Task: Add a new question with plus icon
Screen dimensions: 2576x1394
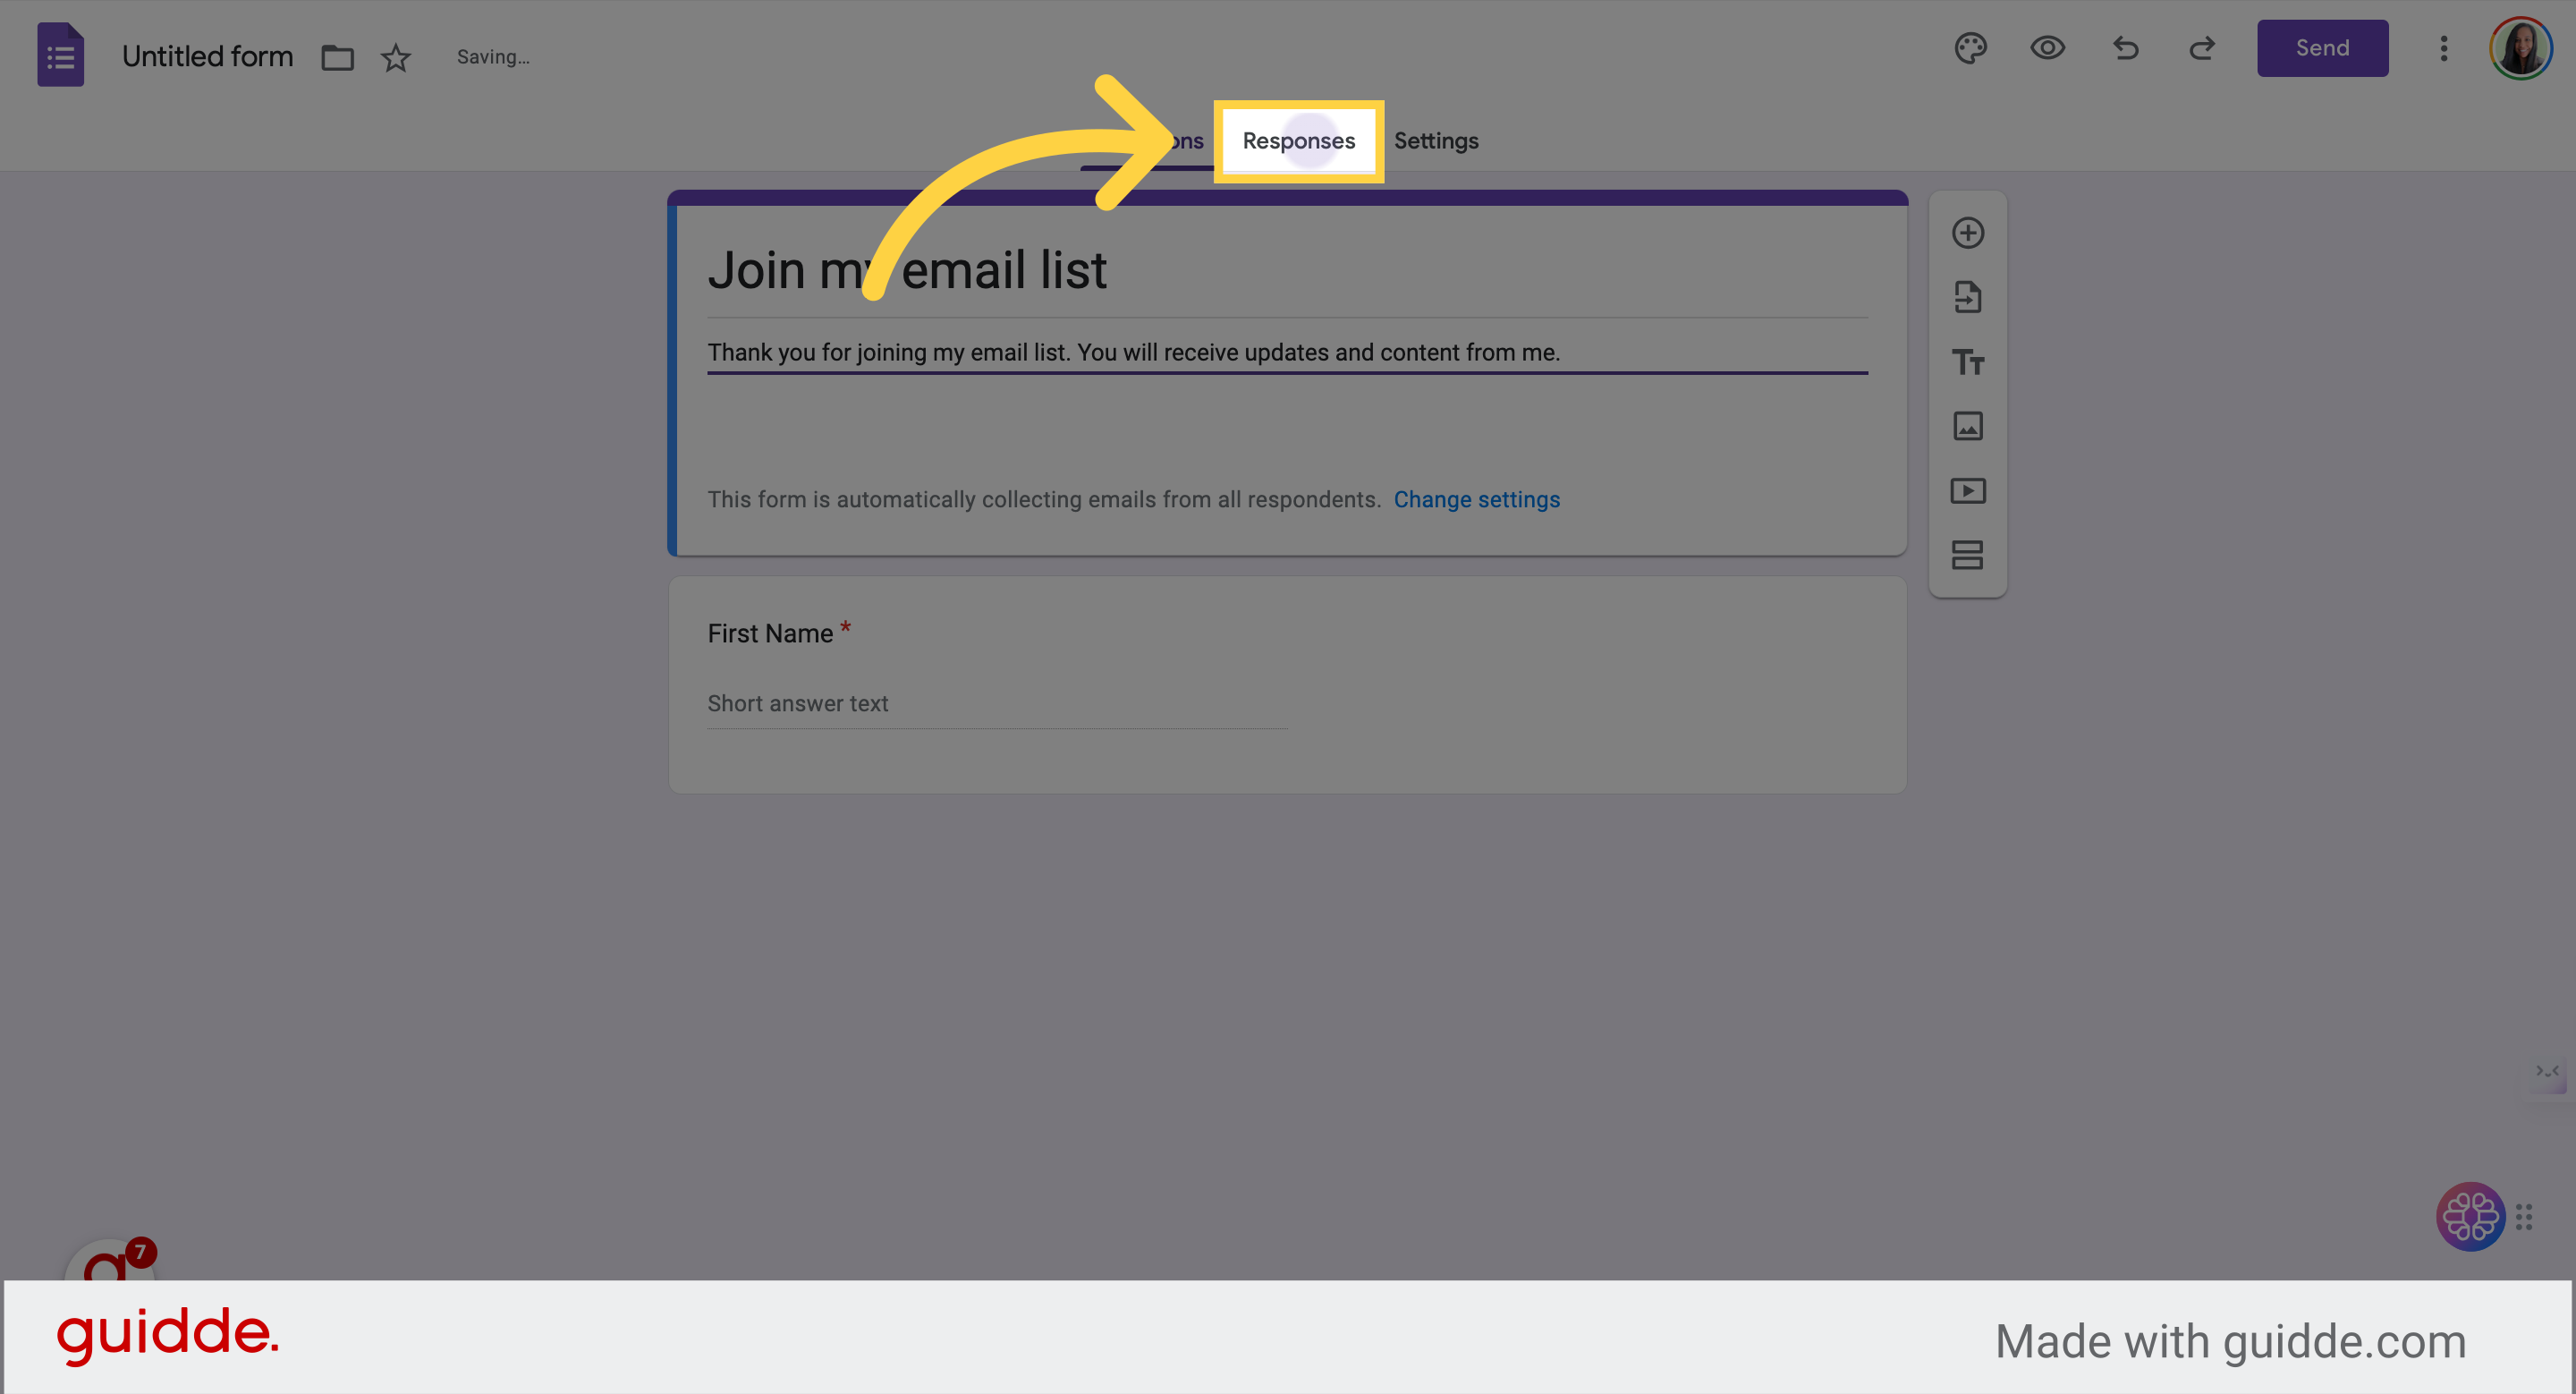Action: click(1967, 233)
